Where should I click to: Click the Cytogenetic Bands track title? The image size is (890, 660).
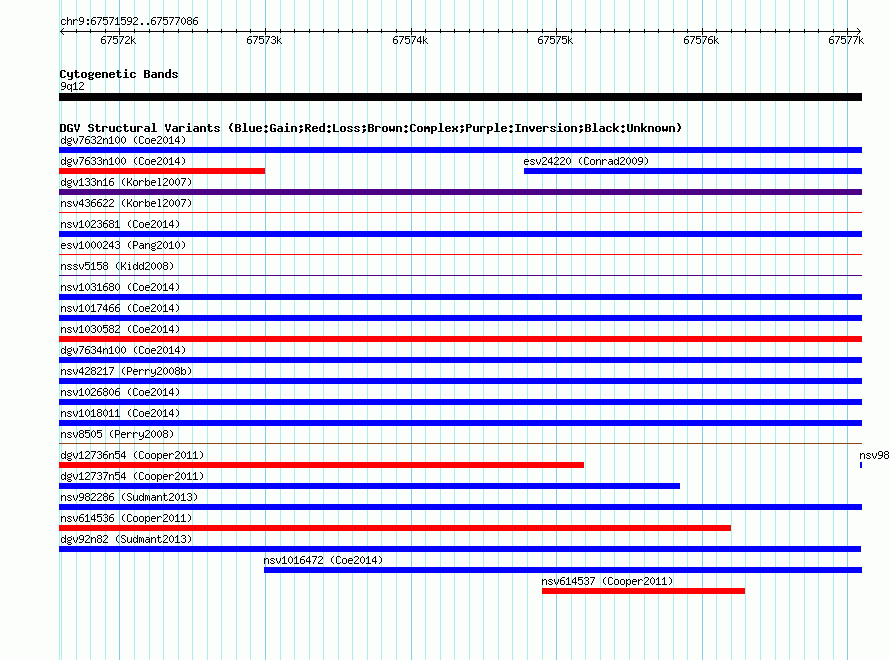(119, 74)
